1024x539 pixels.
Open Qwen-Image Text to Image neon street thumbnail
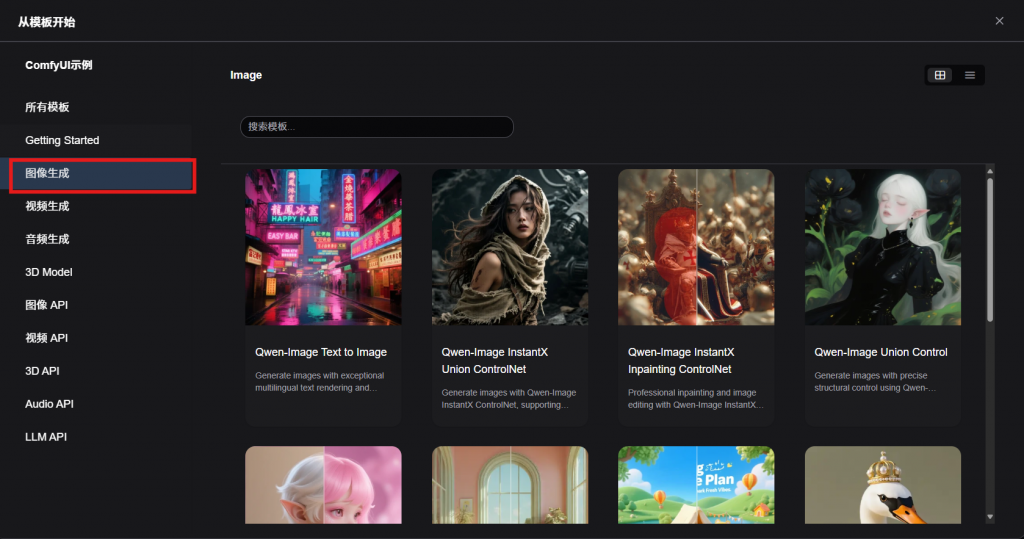pos(323,246)
